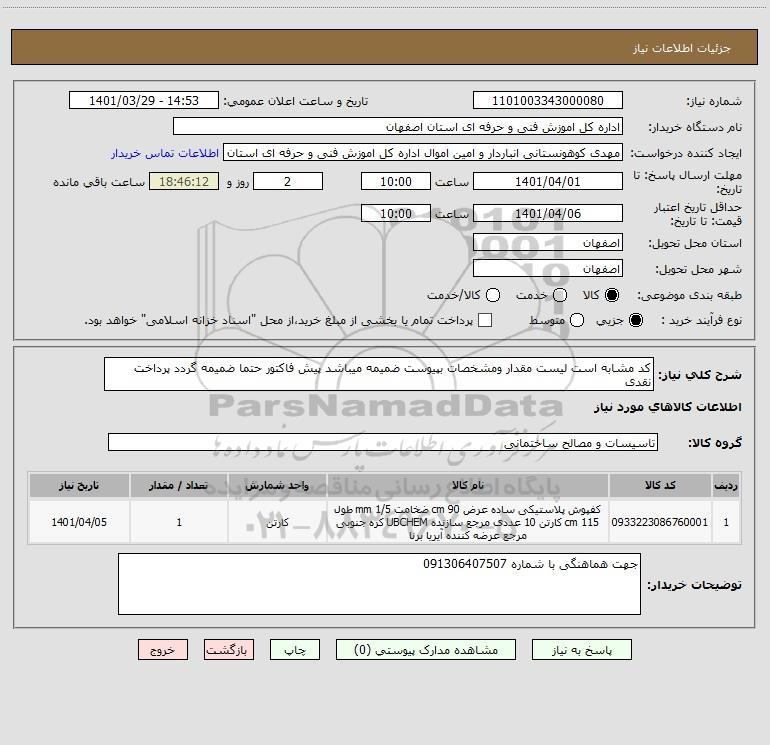Click the remaining time counter 18:46:12

click(x=184, y=181)
